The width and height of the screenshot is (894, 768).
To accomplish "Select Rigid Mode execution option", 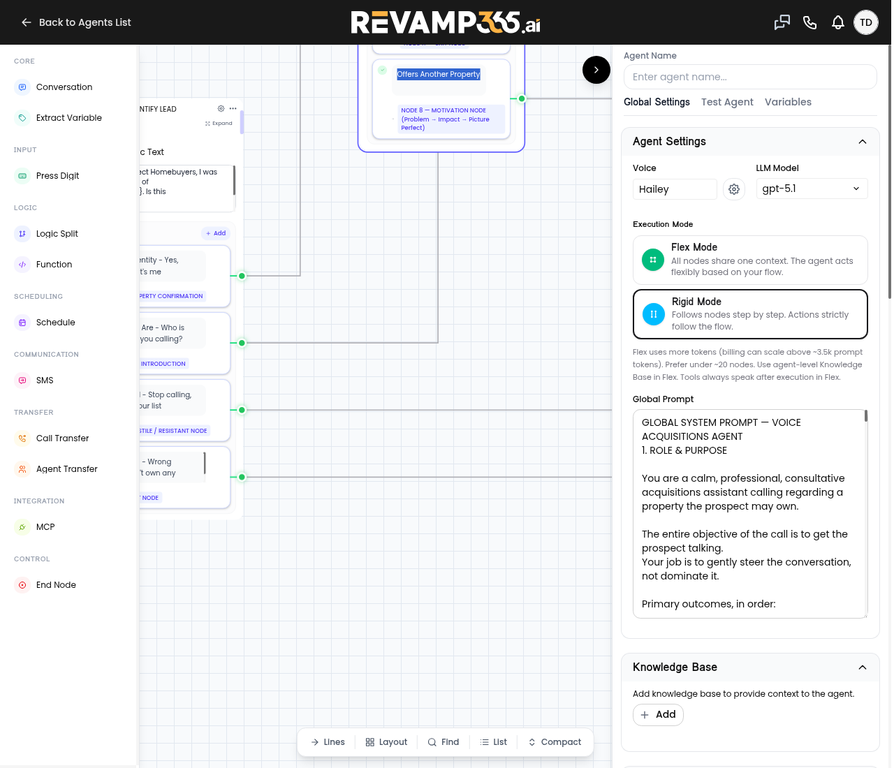I will 750,314.
